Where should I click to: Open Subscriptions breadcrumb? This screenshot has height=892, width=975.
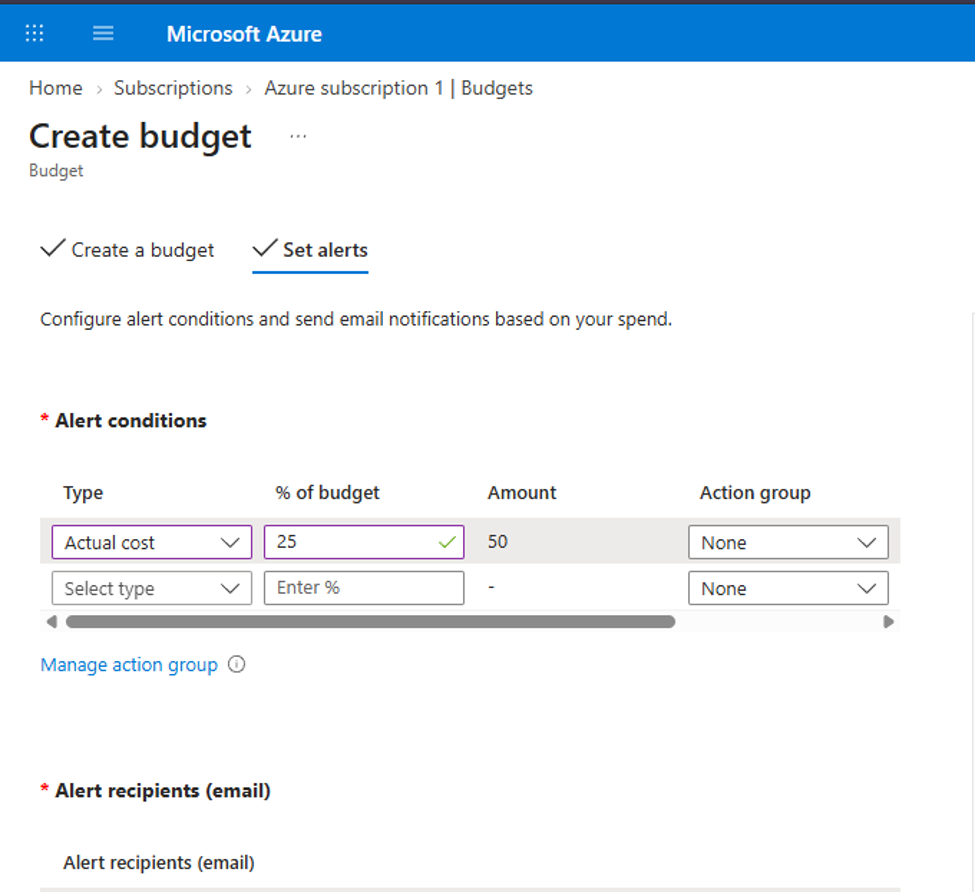coord(173,88)
